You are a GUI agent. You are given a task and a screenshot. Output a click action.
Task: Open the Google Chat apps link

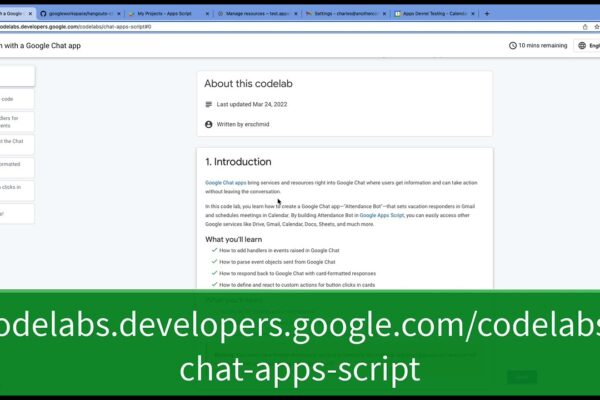[x=226, y=183]
